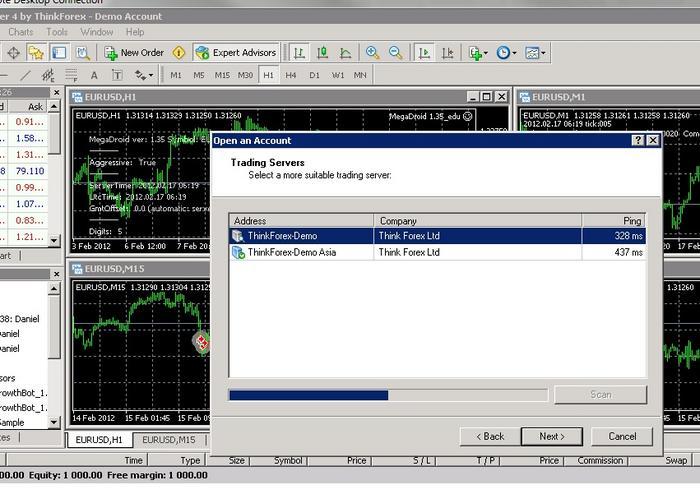Toggle the Market Watch star icon
The width and height of the screenshot is (700, 494).
tap(36, 53)
